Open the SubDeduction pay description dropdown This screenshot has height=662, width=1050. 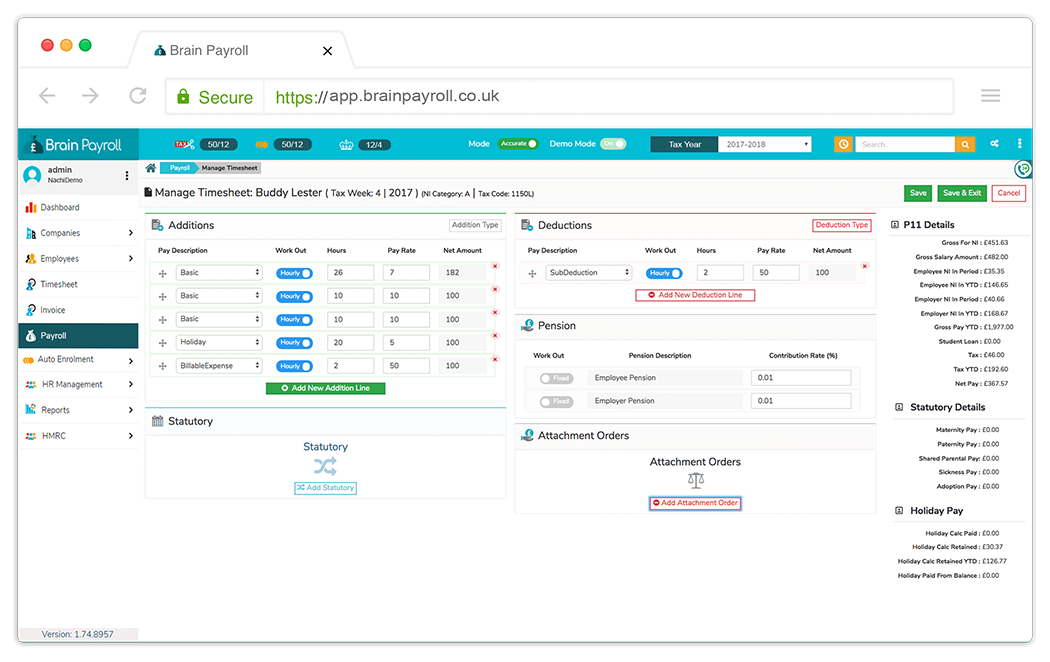pos(589,273)
